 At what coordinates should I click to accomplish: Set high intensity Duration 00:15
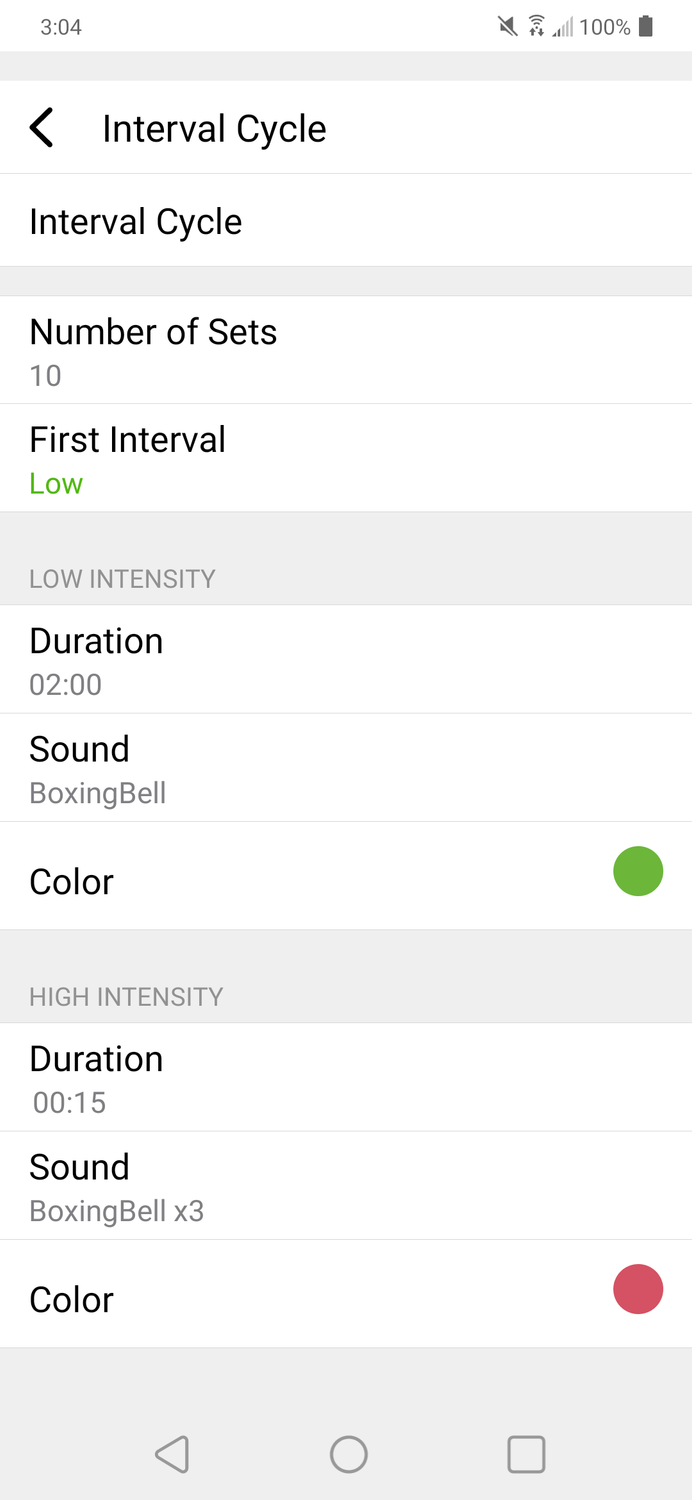click(346, 1077)
